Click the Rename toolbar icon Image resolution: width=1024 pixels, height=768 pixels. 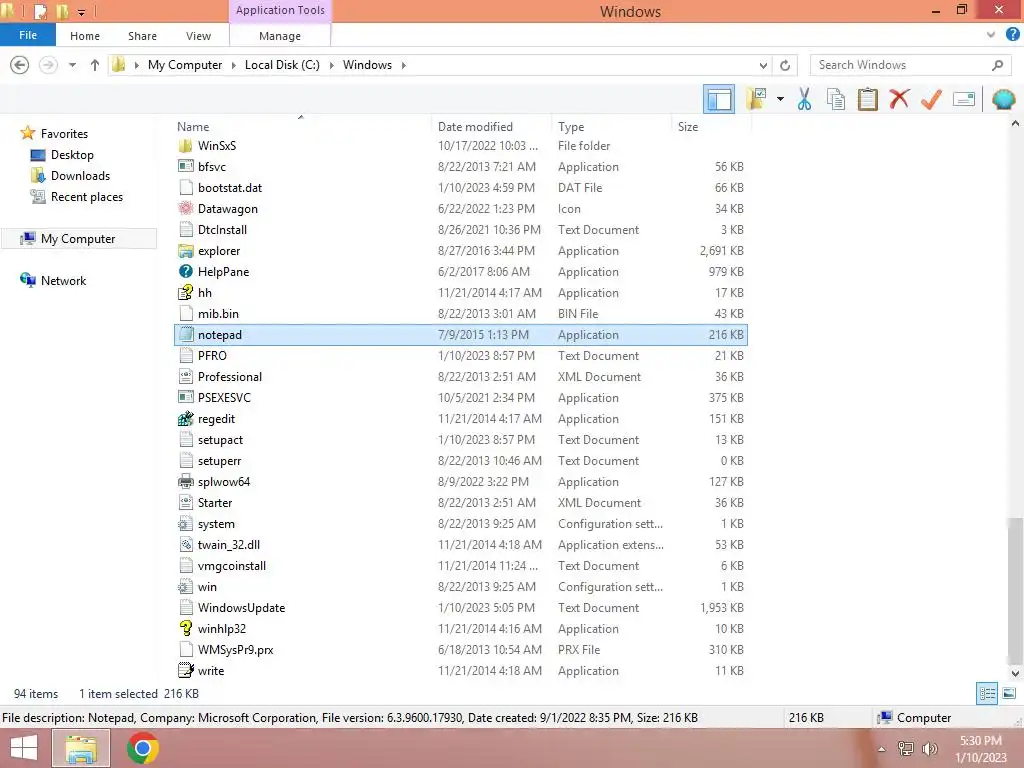point(964,99)
